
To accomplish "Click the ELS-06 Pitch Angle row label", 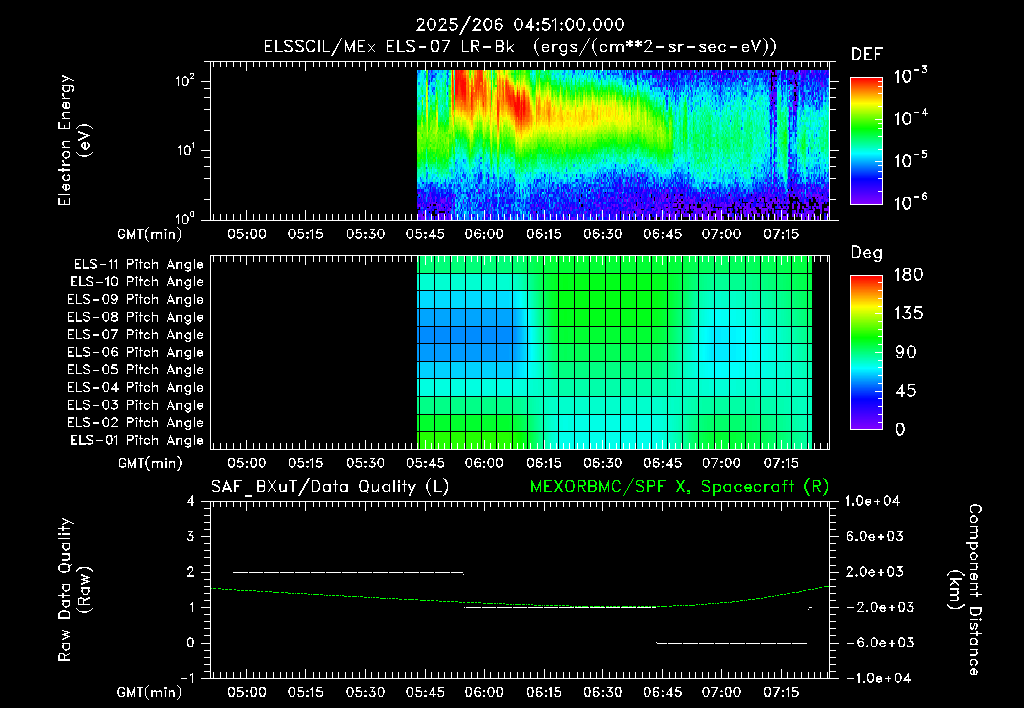I will tap(136, 352).
